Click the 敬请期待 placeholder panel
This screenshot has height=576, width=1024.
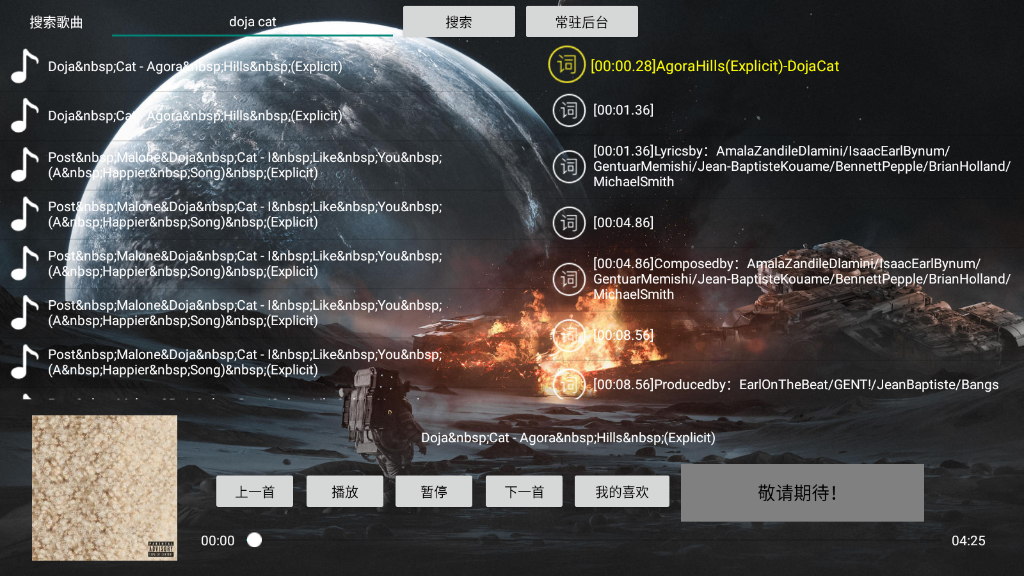[801, 492]
